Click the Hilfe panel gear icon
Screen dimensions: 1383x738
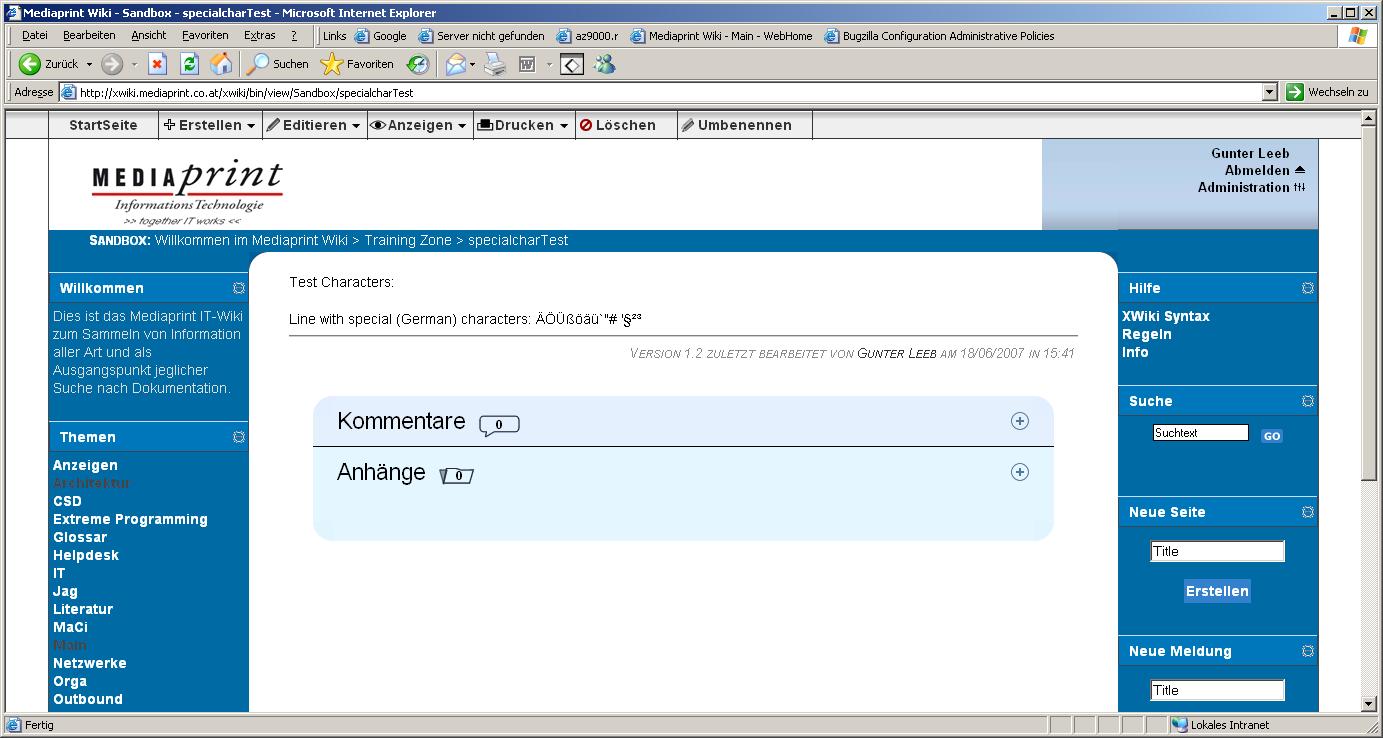point(1308,288)
